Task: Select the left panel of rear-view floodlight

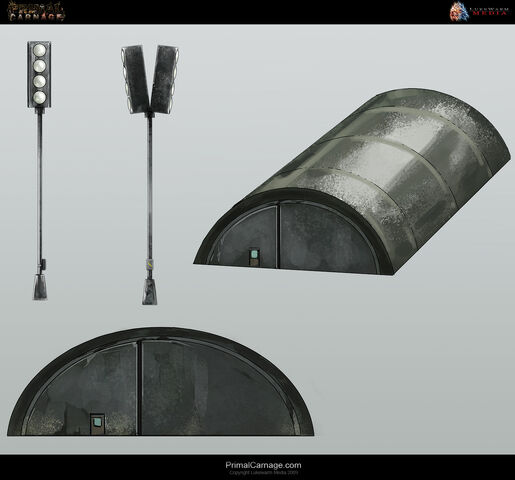Action: click(x=135, y=79)
